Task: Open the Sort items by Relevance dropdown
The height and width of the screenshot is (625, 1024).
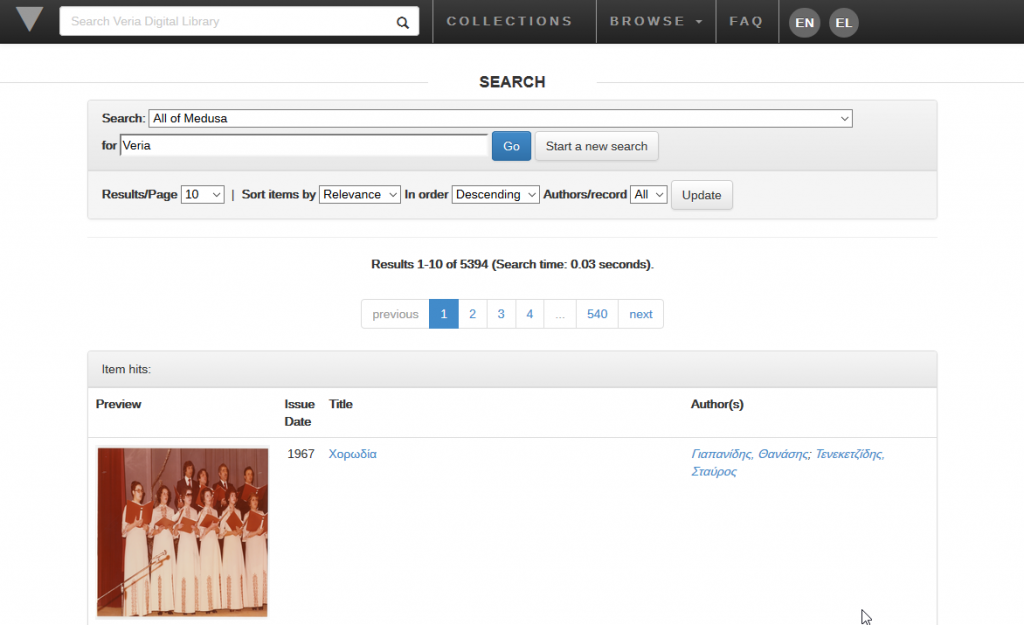Action: point(360,195)
